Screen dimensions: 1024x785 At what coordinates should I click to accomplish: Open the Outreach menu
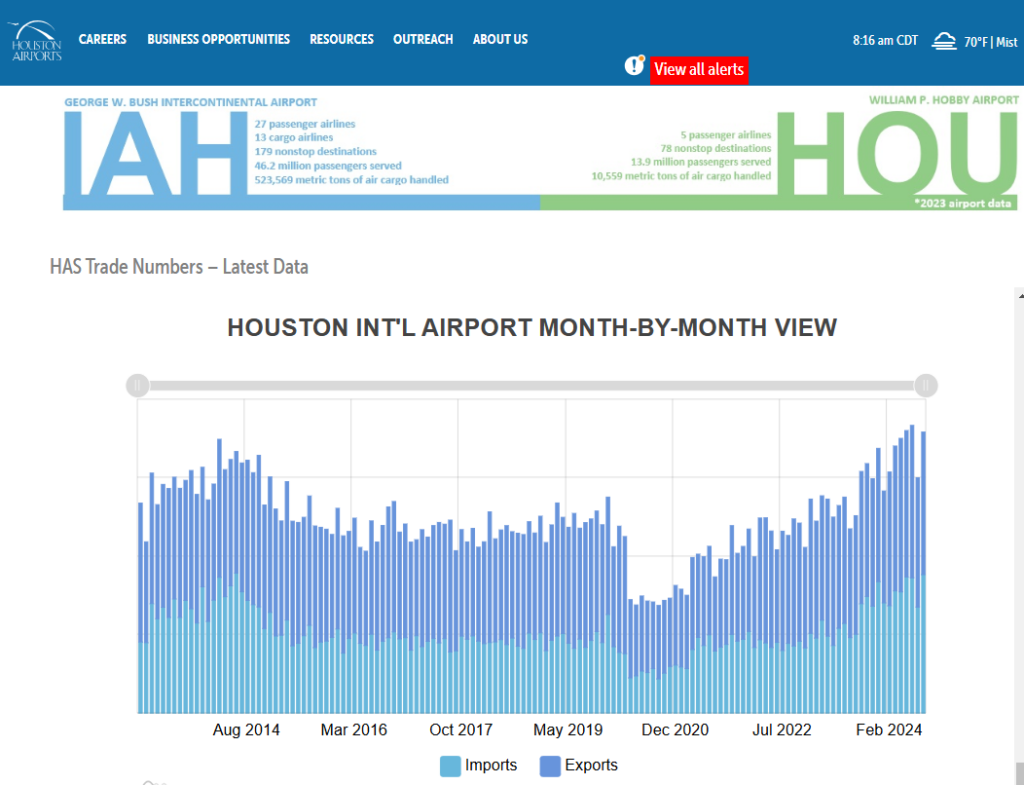click(423, 39)
